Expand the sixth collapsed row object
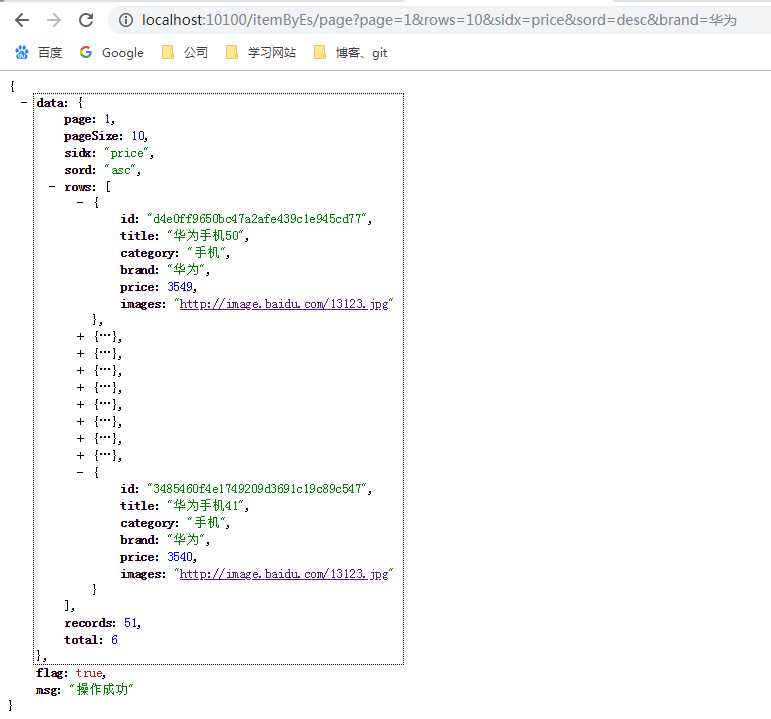Image resolution: width=771 pixels, height=719 pixels. pos(80,404)
